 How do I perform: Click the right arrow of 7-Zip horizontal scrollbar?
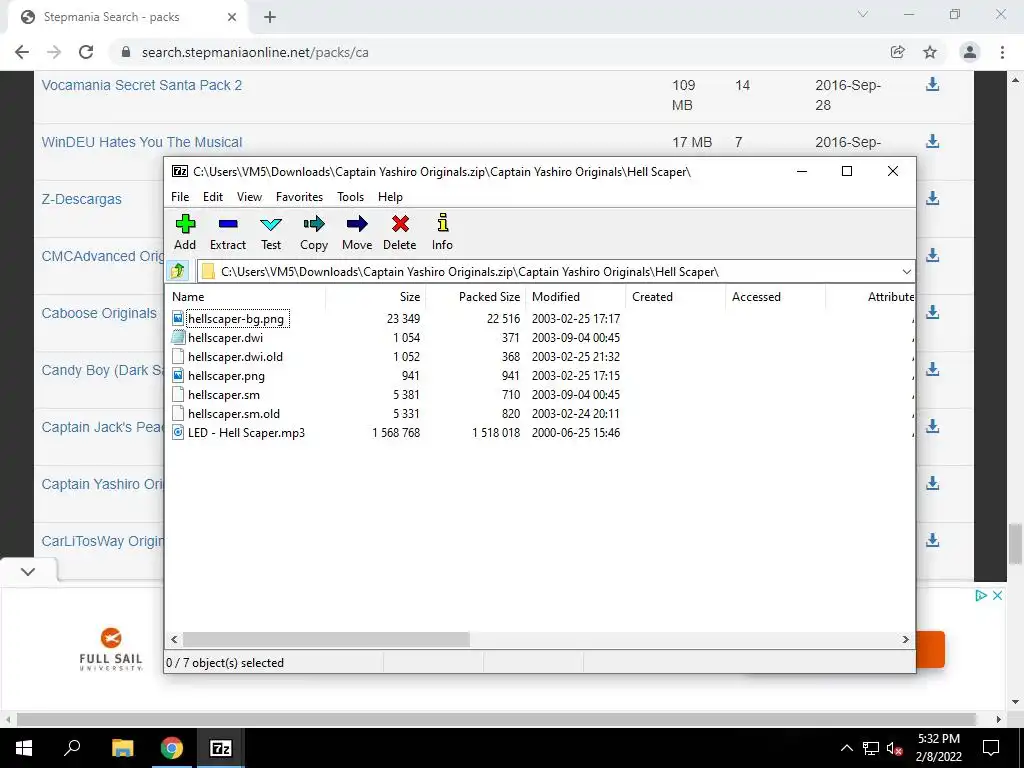[906, 639]
